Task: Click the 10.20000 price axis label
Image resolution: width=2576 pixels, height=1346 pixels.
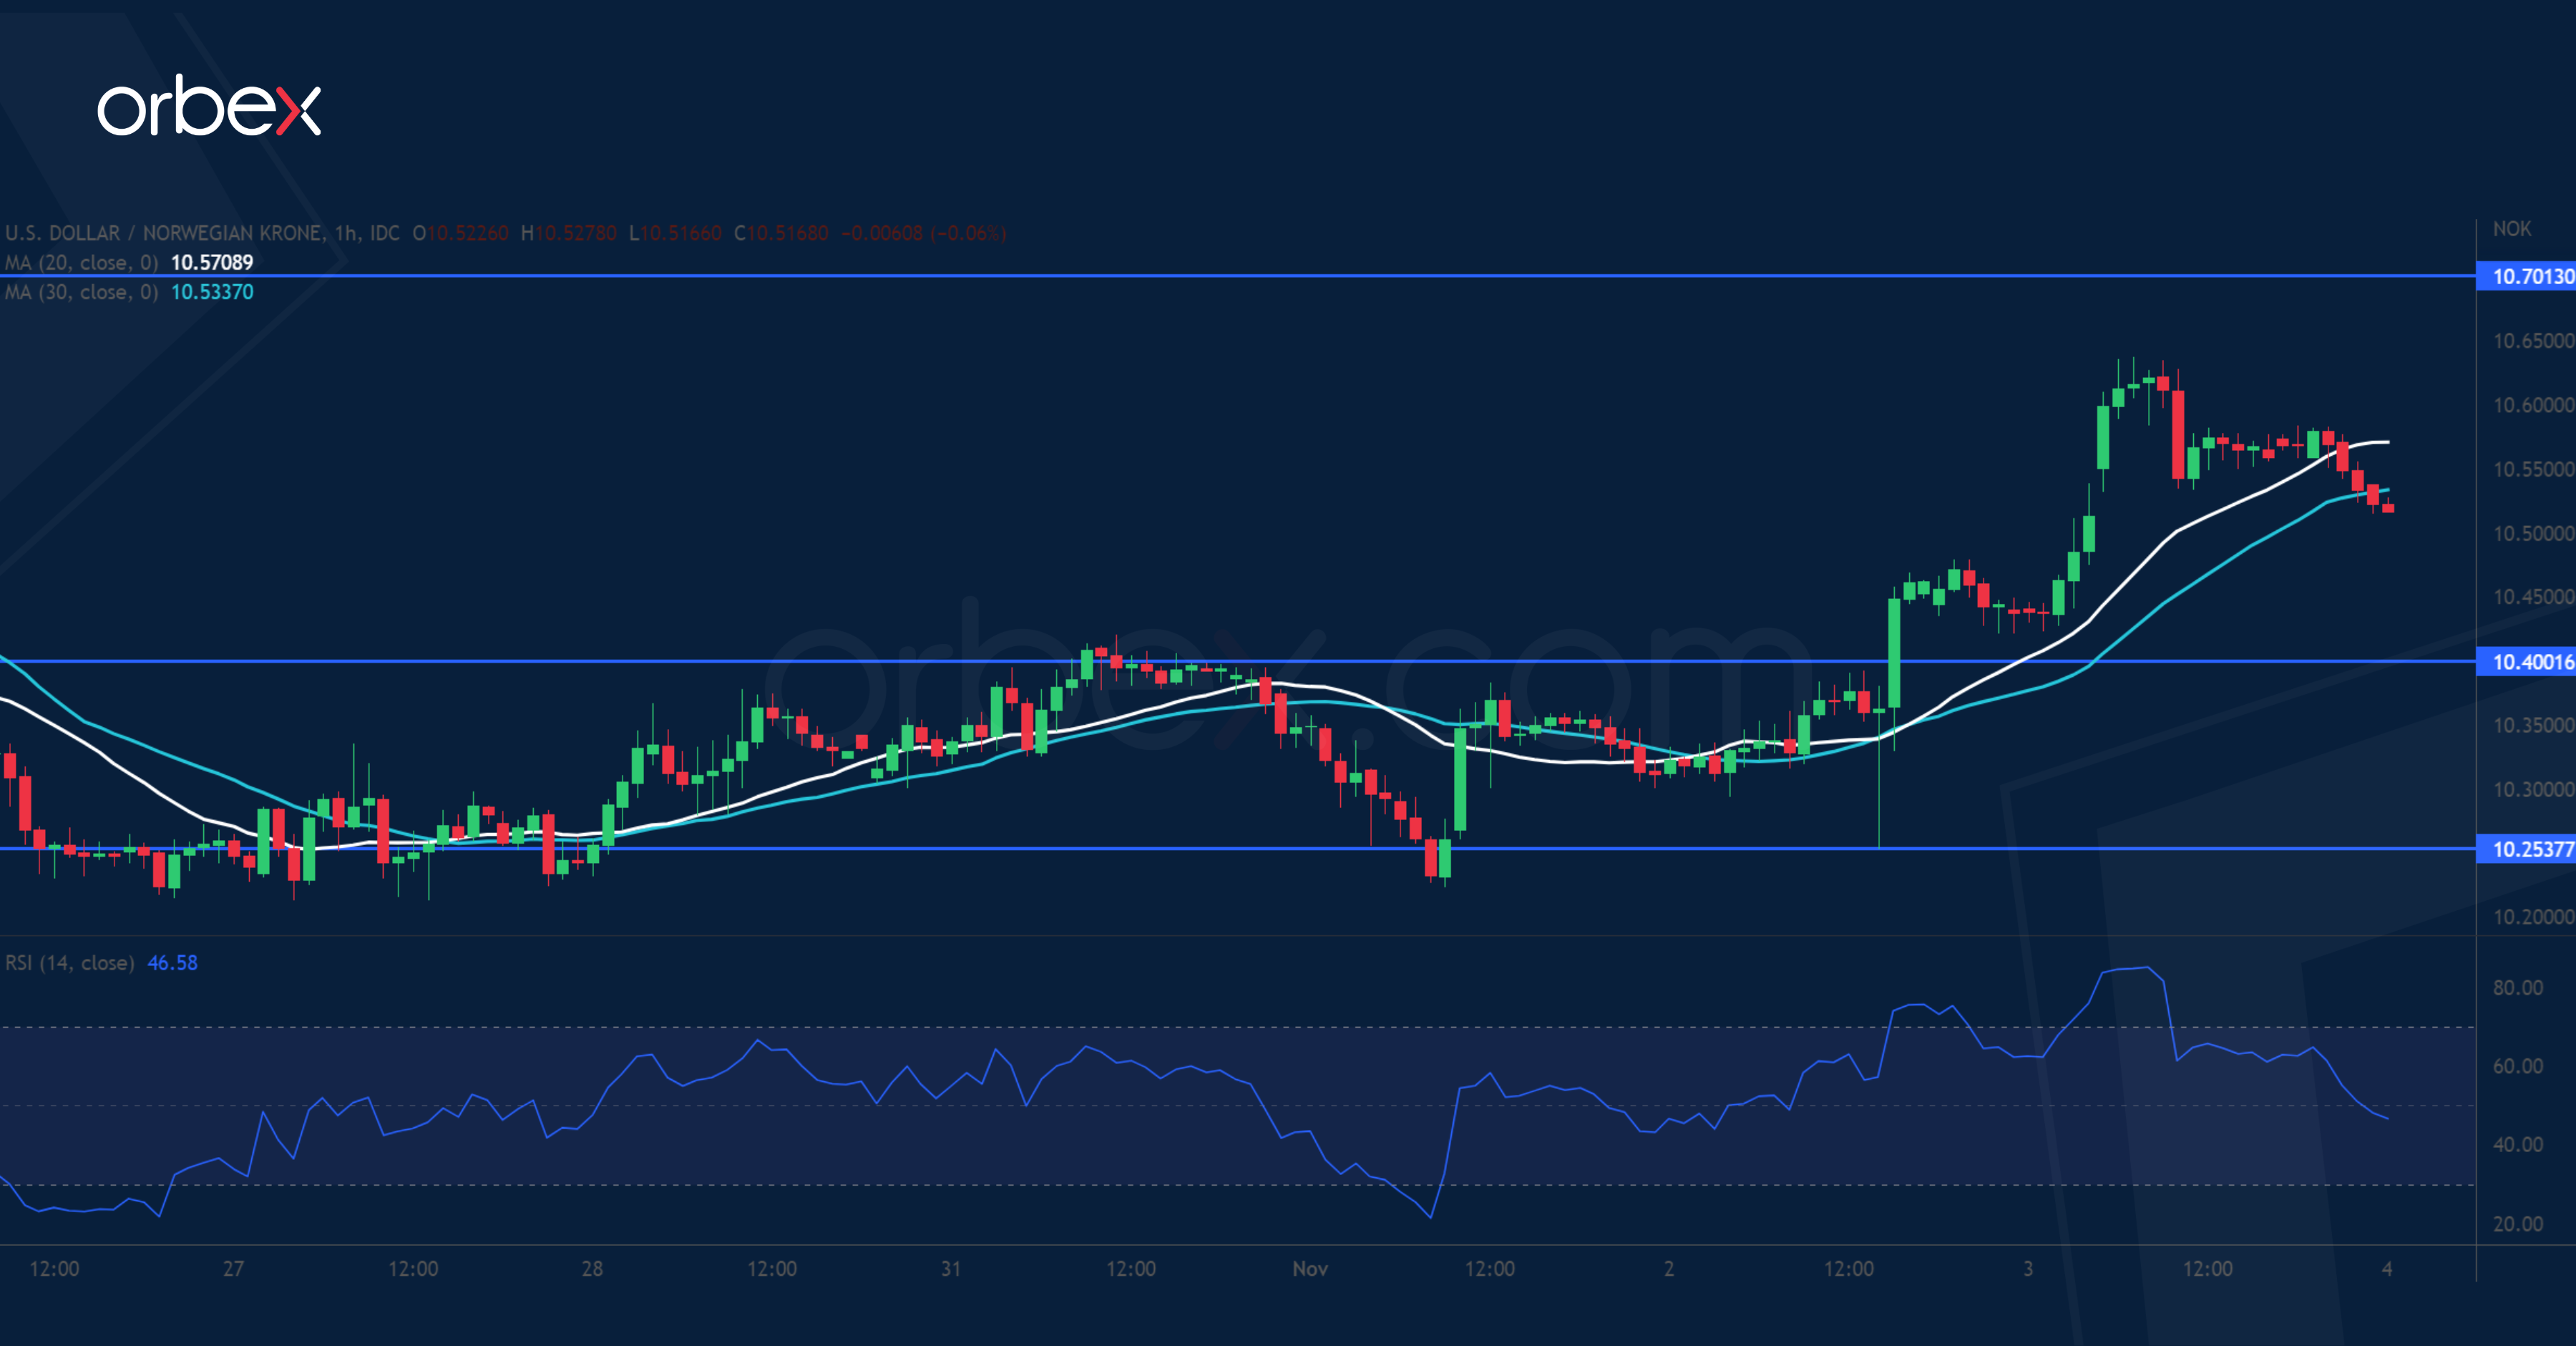Action: 2532,916
